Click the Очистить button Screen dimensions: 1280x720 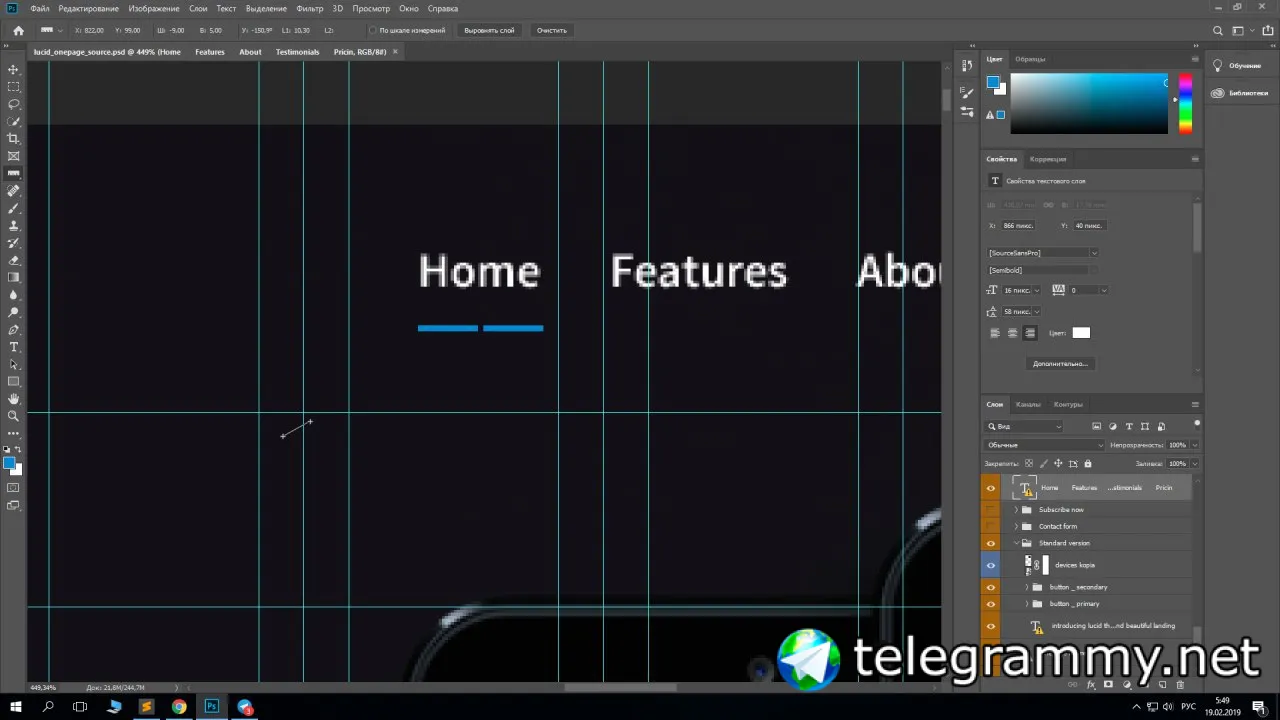[x=552, y=31]
